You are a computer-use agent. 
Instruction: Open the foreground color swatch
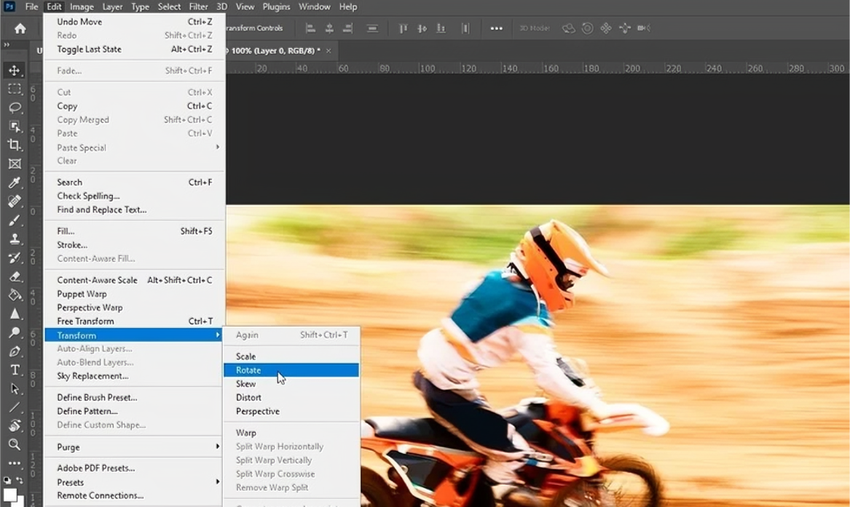(x=10, y=495)
